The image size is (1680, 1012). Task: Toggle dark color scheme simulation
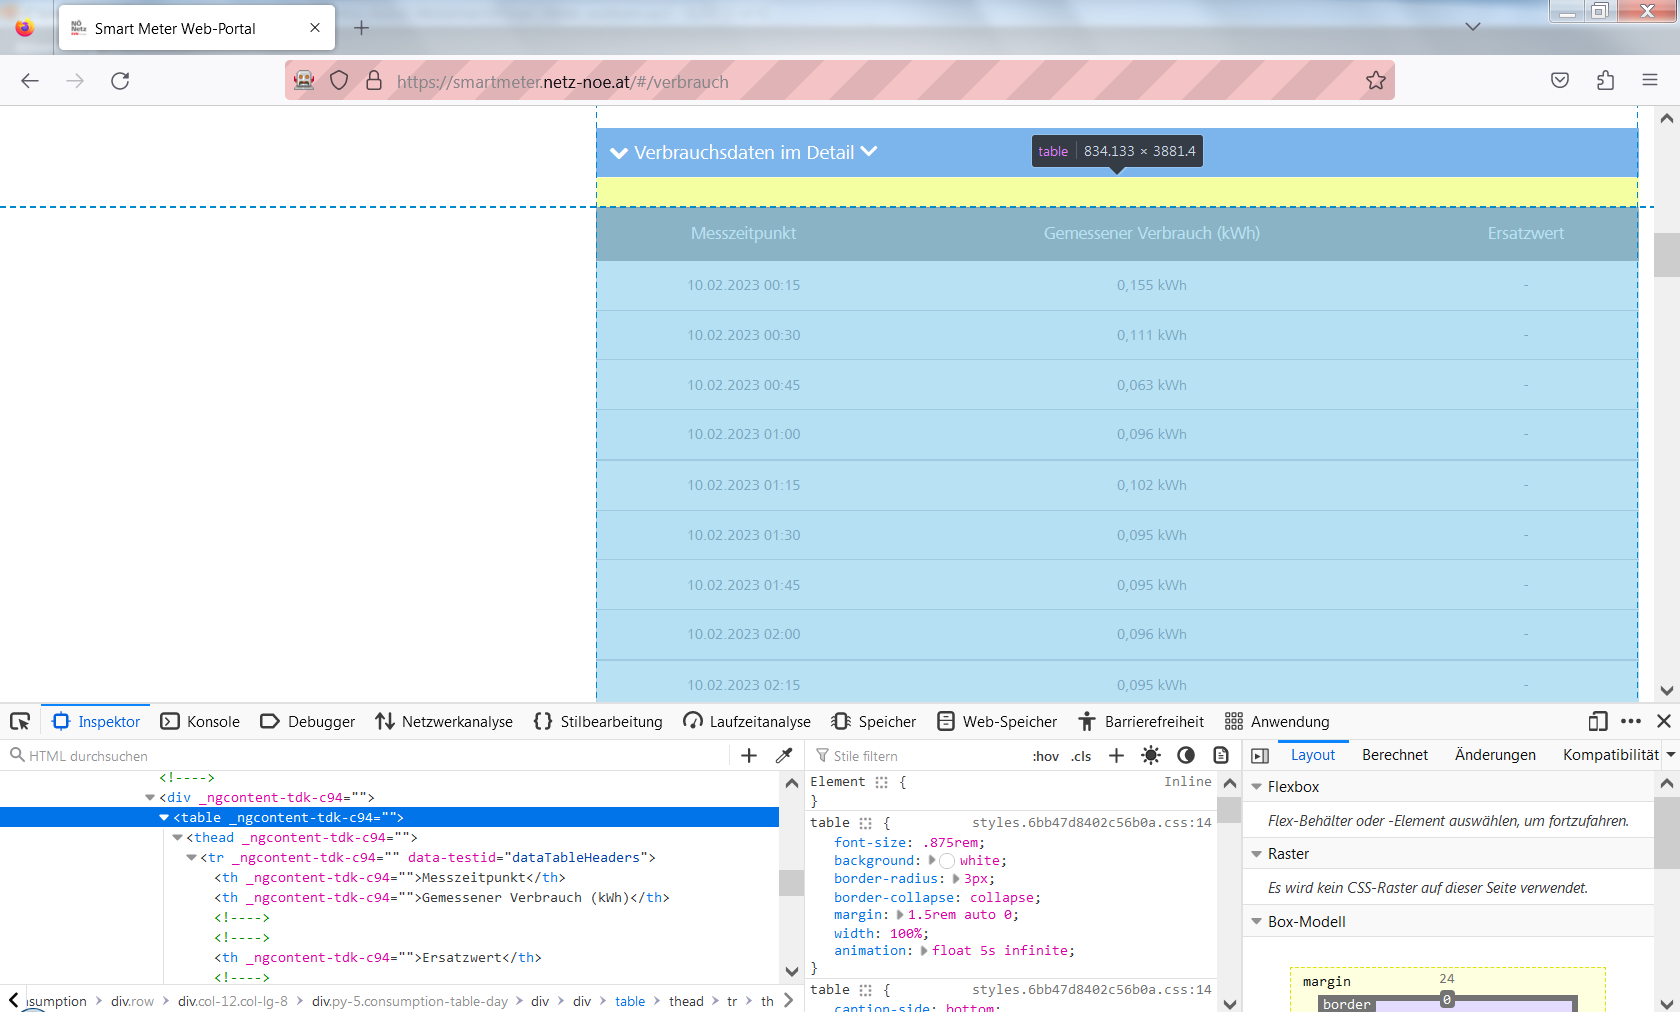coord(1186,756)
